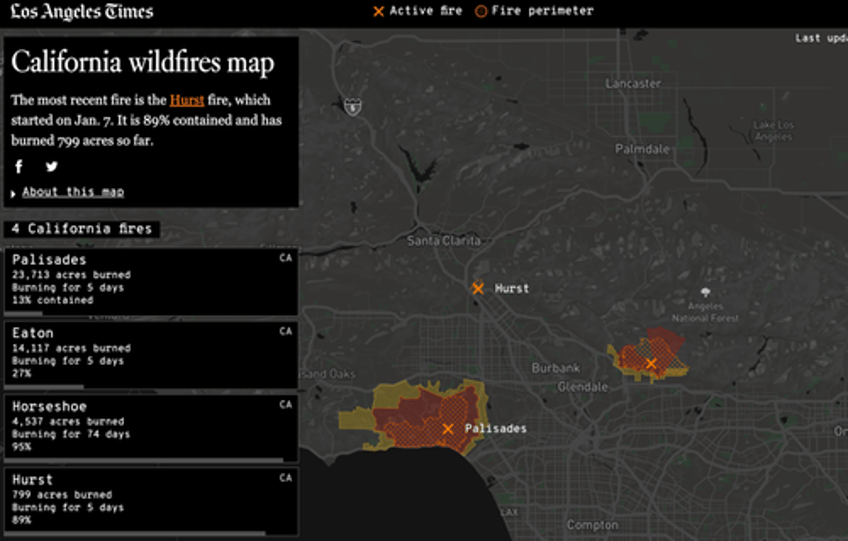Viewport: 848px width, 541px height.
Task: Click Eaton fire X marker near Glendale
Action: click(x=651, y=364)
